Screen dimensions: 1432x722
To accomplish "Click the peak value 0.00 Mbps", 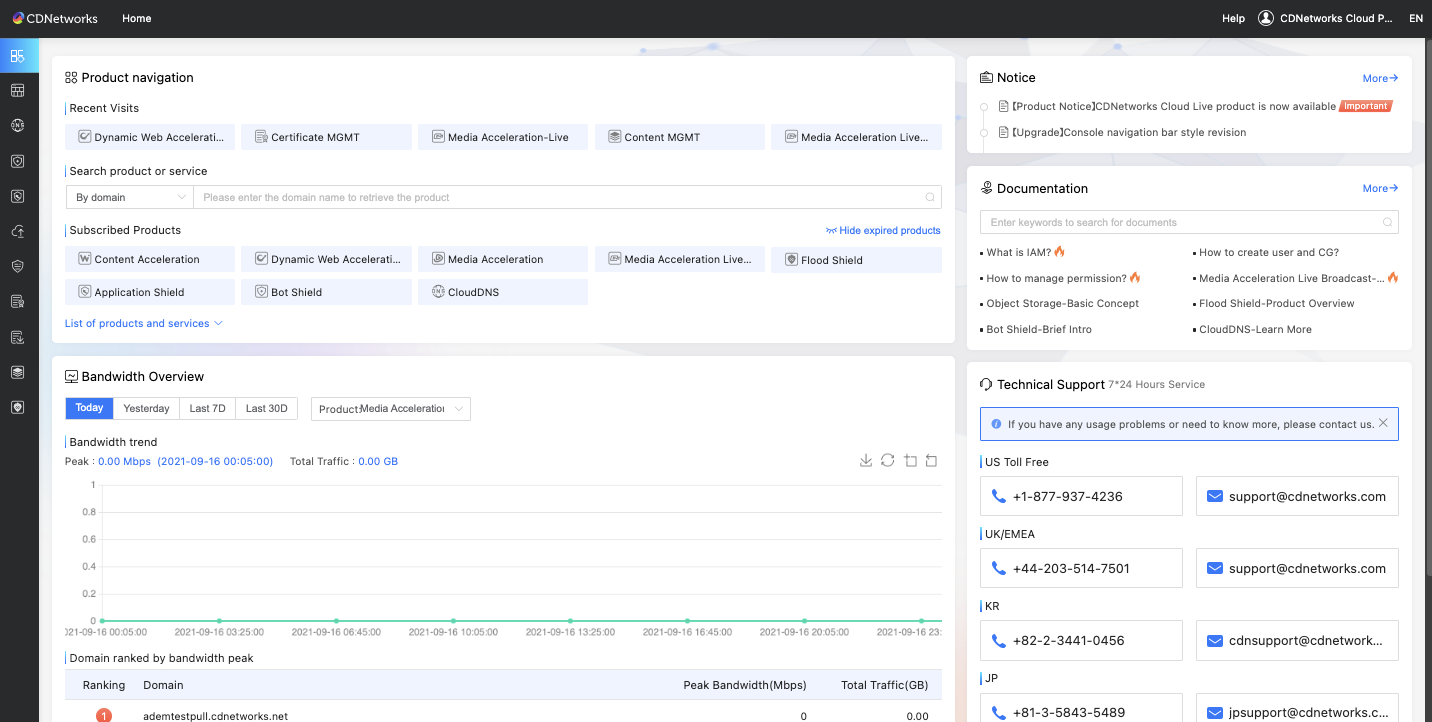I will click(x=124, y=461).
